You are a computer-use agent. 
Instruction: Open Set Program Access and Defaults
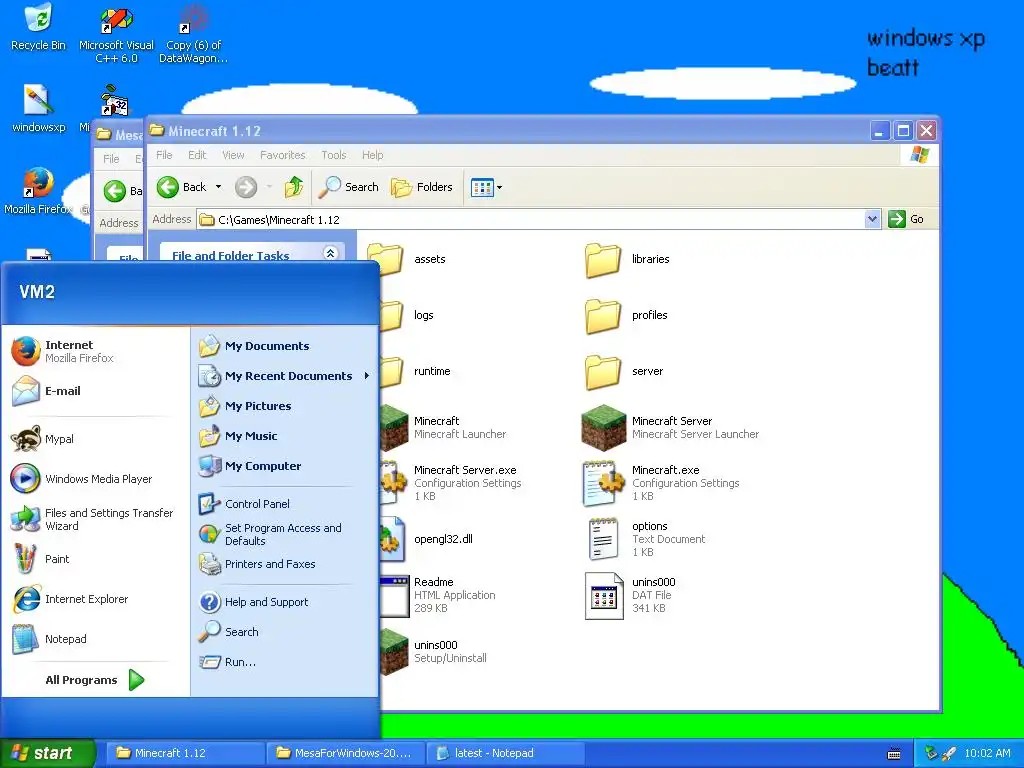(285, 534)
